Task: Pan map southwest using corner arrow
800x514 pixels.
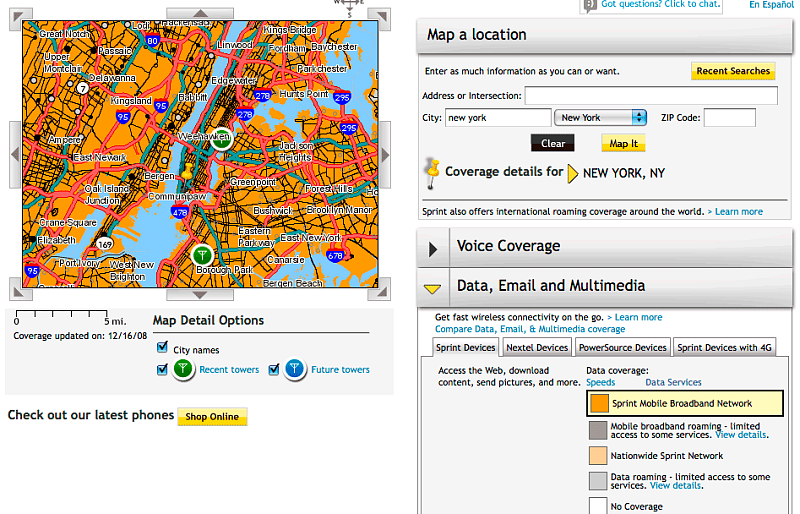Action: pyautogui.click(x=20, y=291)
